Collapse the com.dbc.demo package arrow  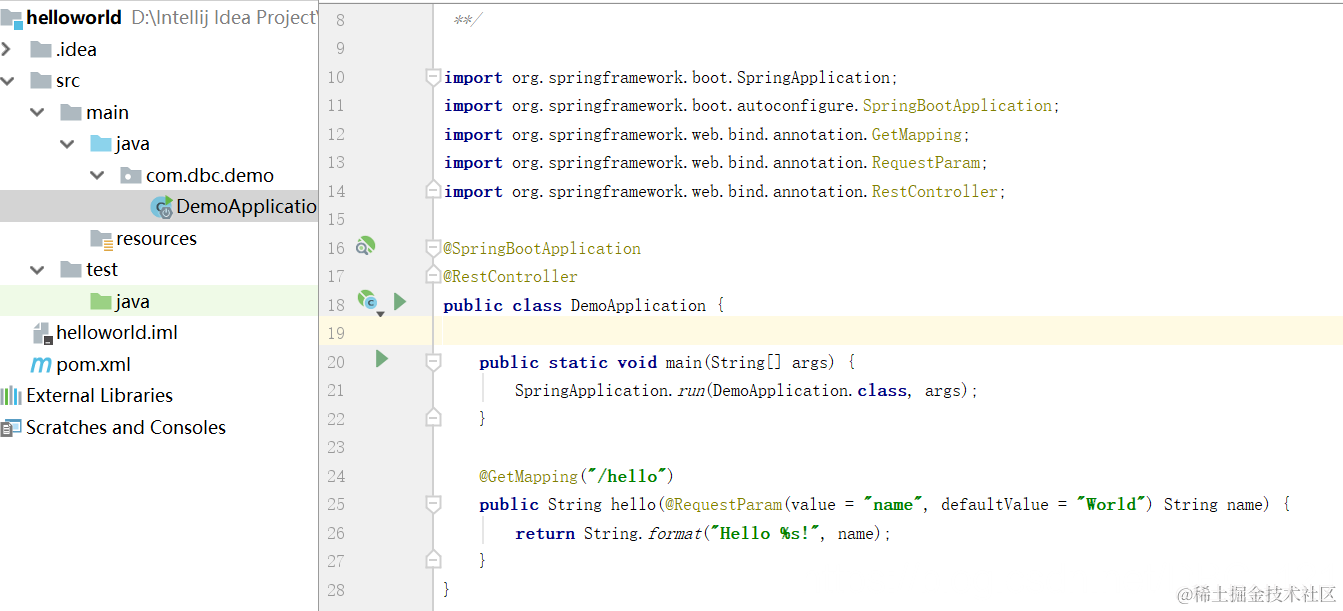97,175
